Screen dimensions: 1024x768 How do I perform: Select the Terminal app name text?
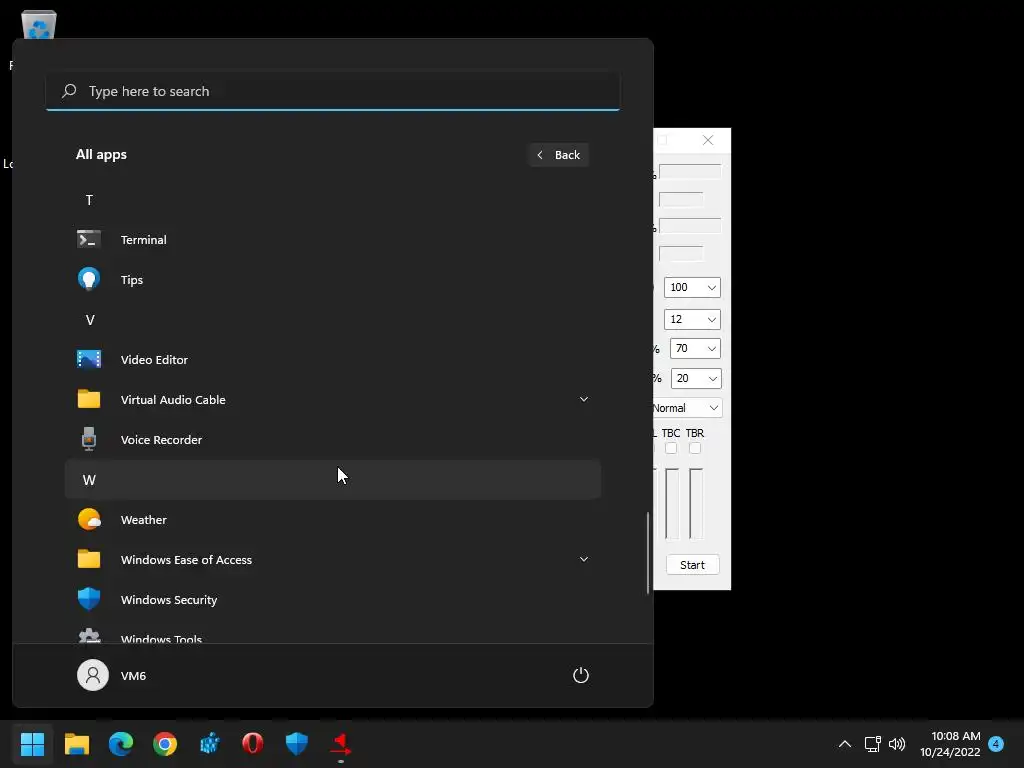[144, 240]
